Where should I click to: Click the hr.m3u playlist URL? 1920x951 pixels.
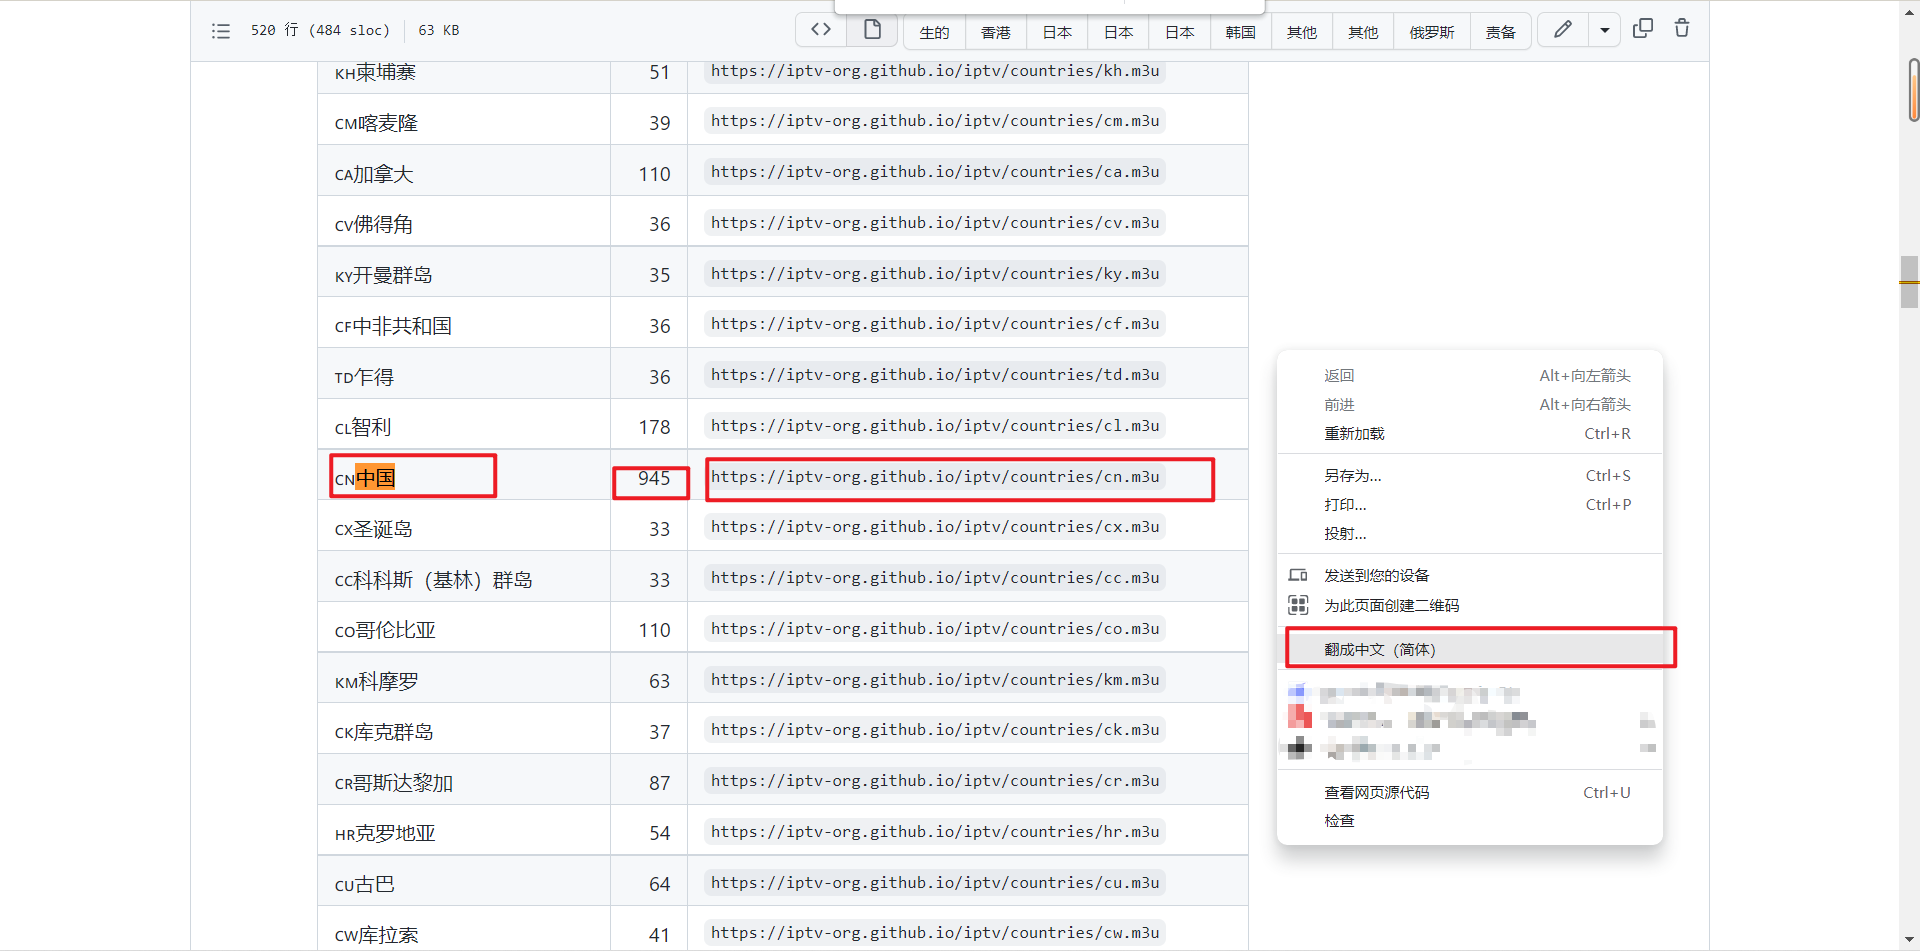[x=935, y=832]
